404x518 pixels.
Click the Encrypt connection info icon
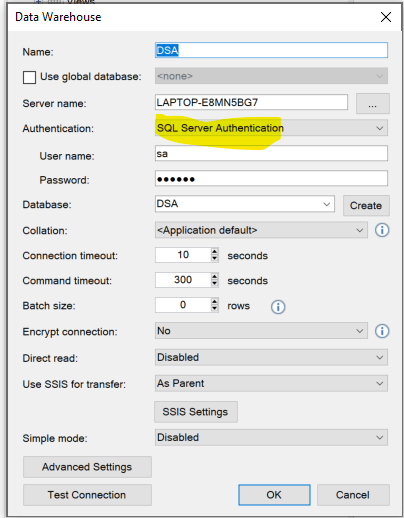tap(382, 331)
